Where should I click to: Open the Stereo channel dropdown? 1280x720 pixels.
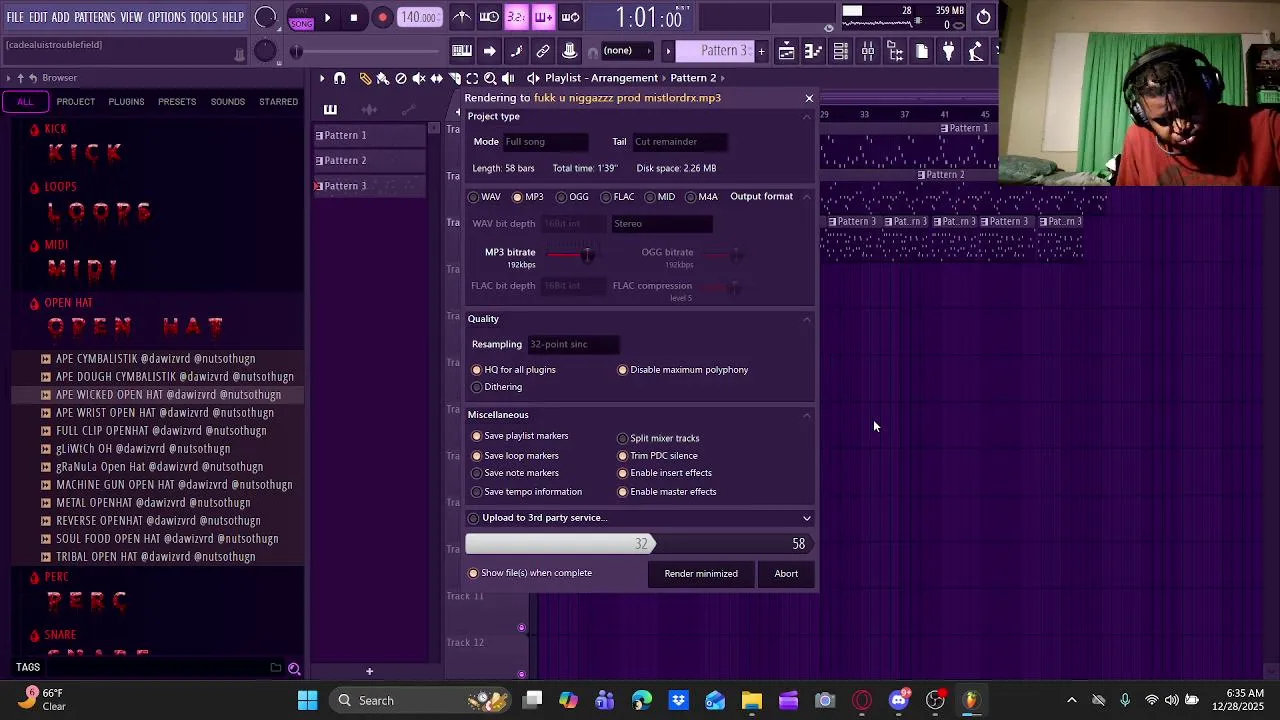(x=662, y=224)
